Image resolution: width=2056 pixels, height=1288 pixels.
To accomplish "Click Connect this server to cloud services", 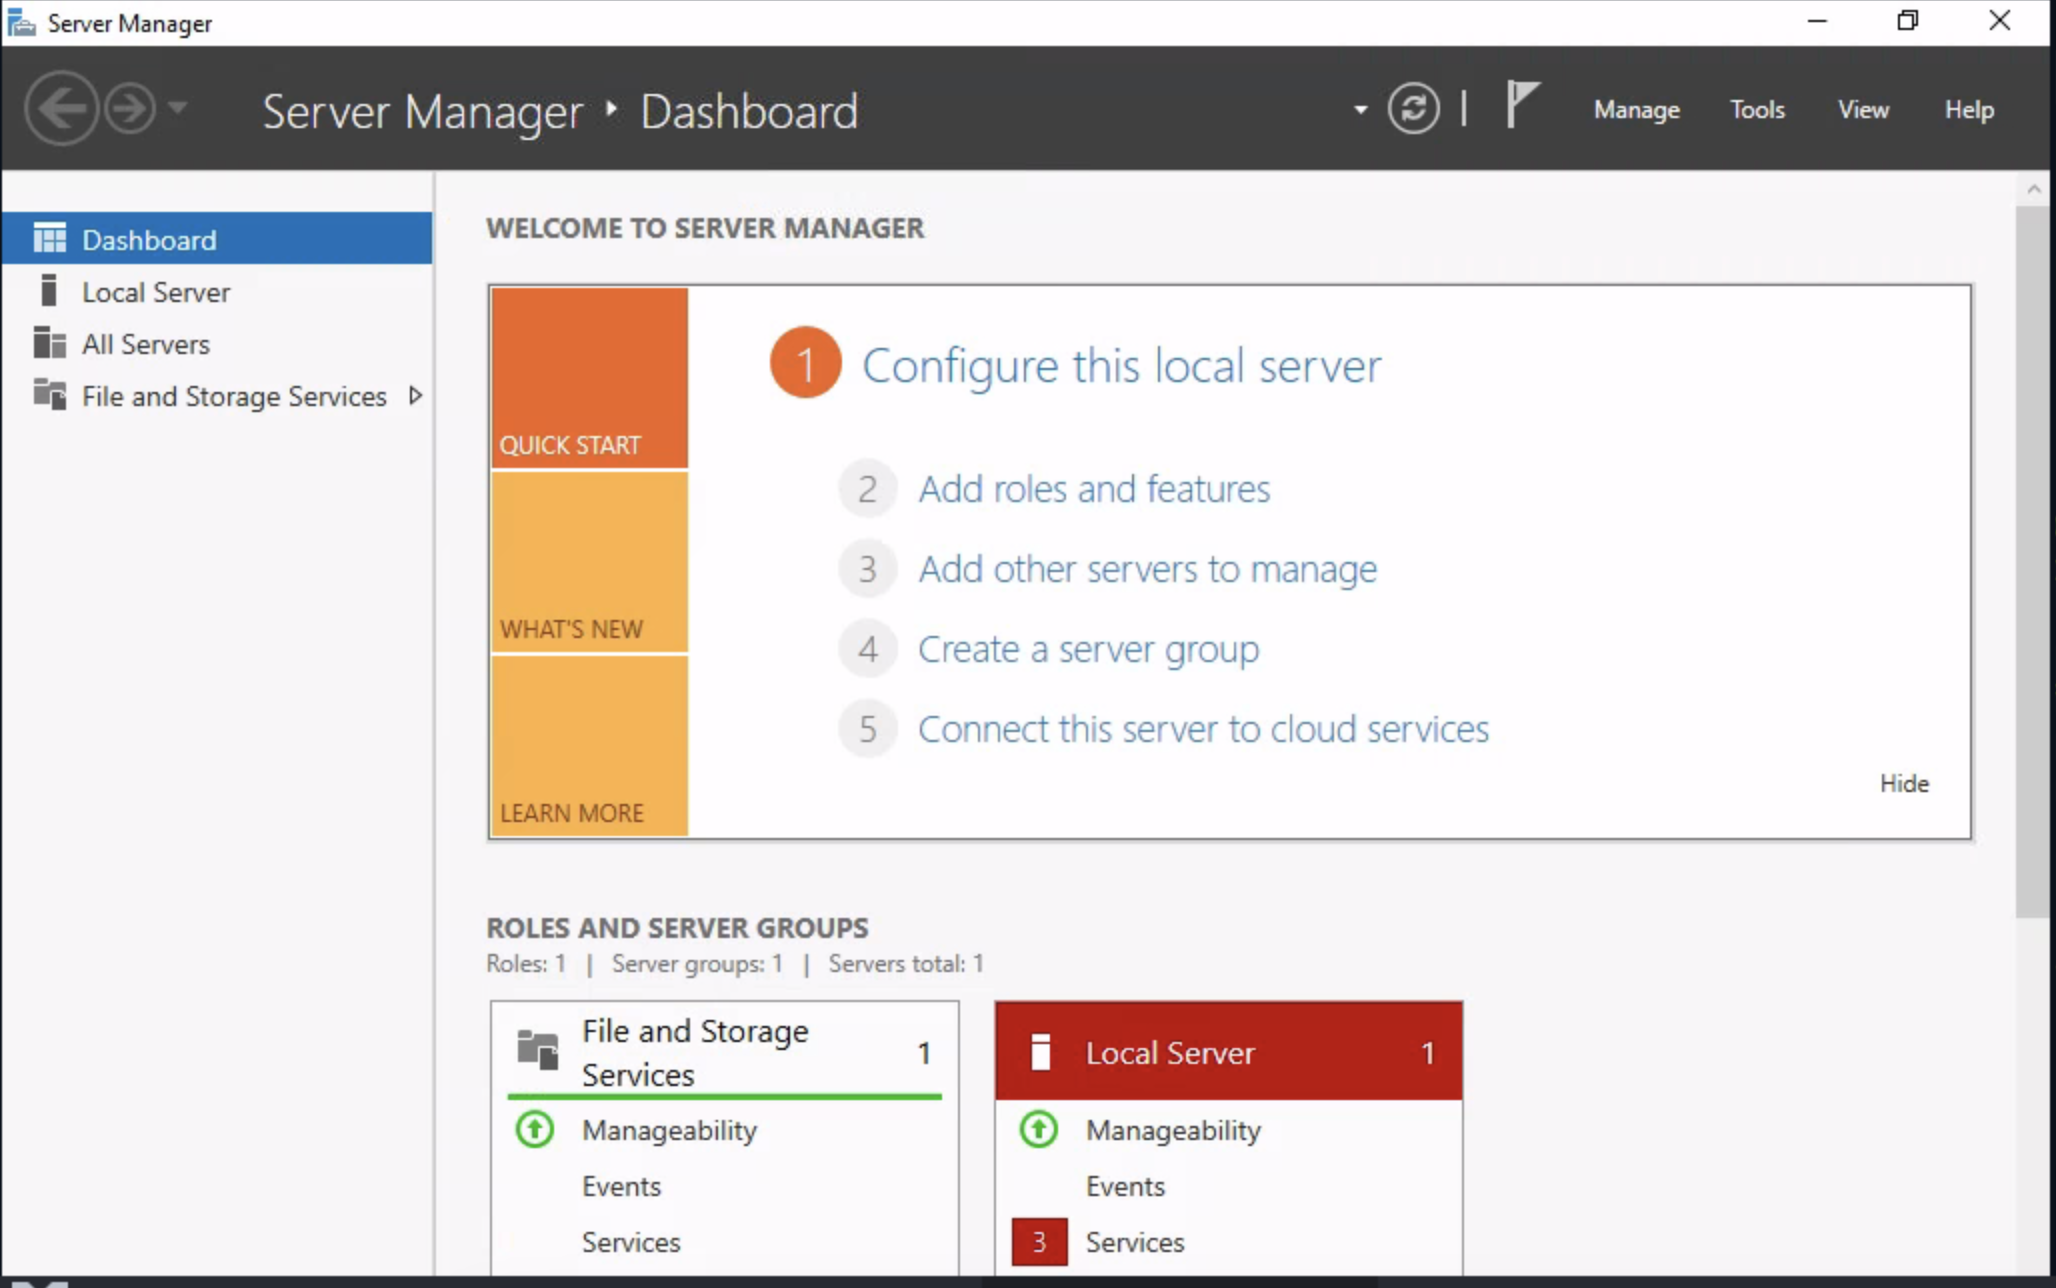I will tap(1203, 729).
